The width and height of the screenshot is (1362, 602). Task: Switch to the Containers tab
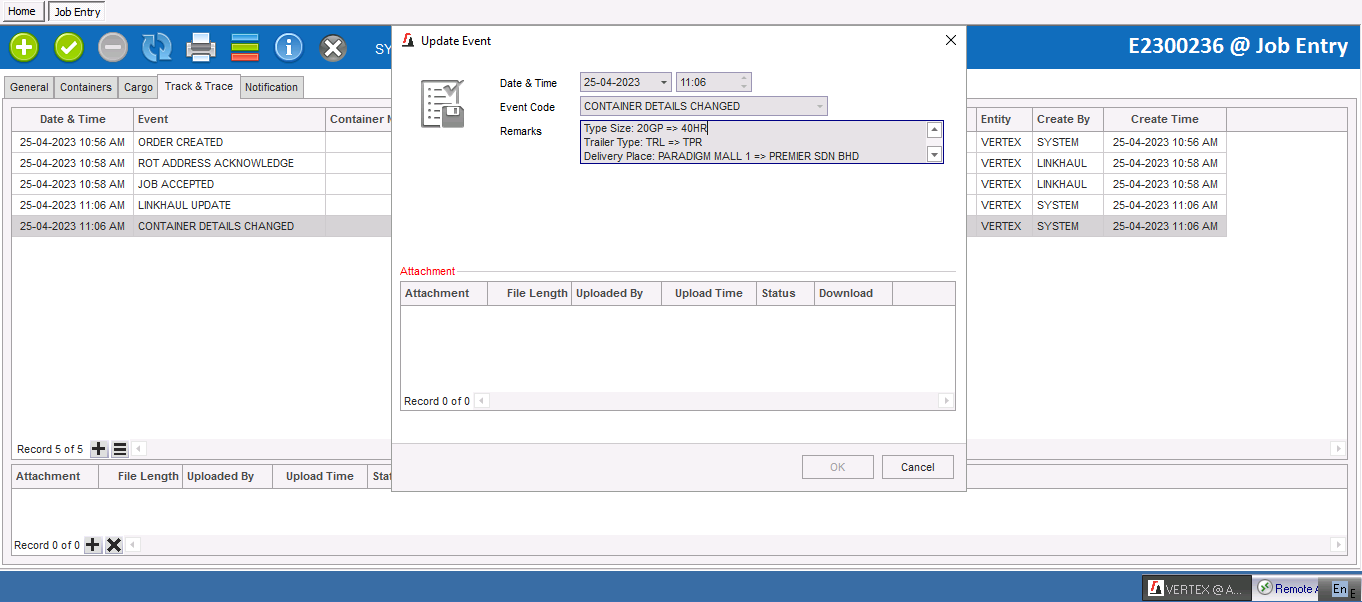86,87
